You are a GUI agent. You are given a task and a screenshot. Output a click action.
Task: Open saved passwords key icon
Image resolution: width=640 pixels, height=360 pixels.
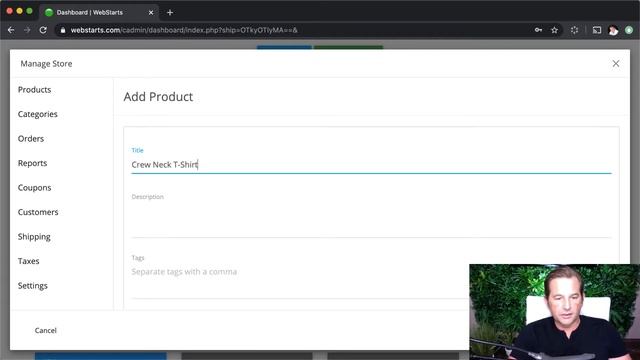(538, 30)
